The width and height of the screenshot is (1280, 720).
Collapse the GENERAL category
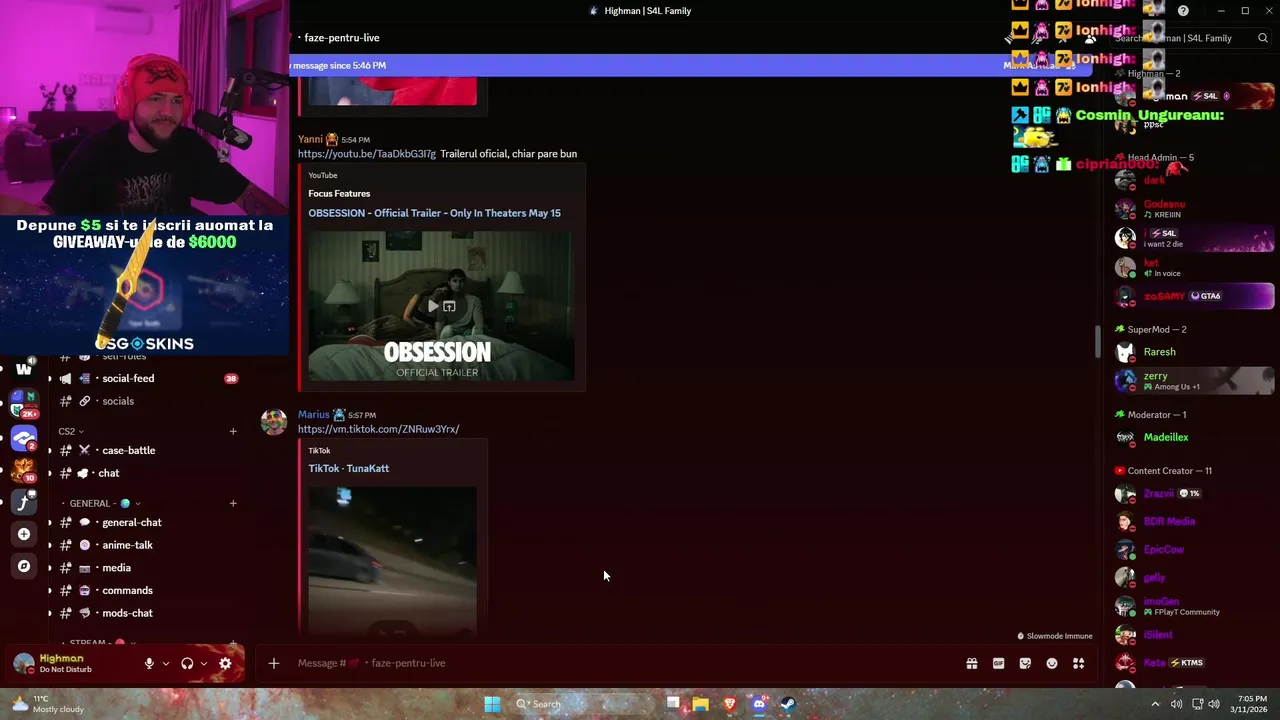coord(104,503)
